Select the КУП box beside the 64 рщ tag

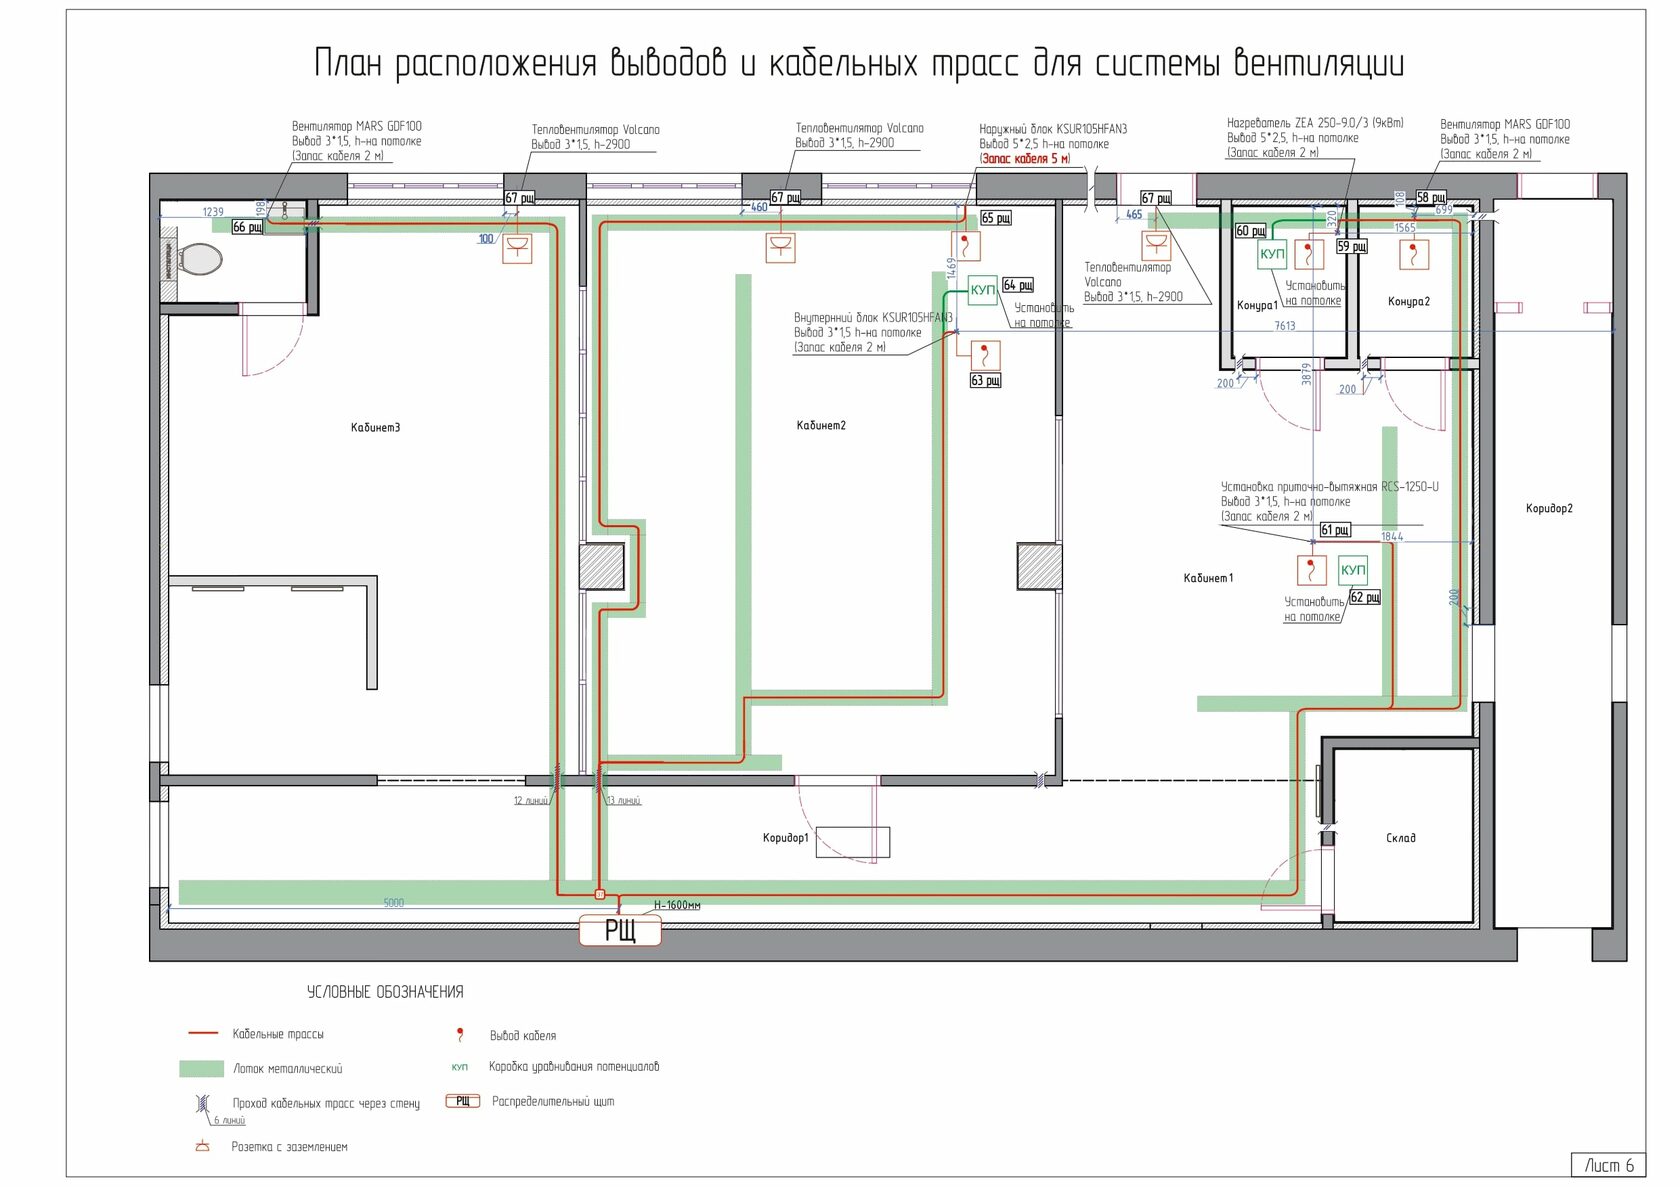click(x=983, y=290)
